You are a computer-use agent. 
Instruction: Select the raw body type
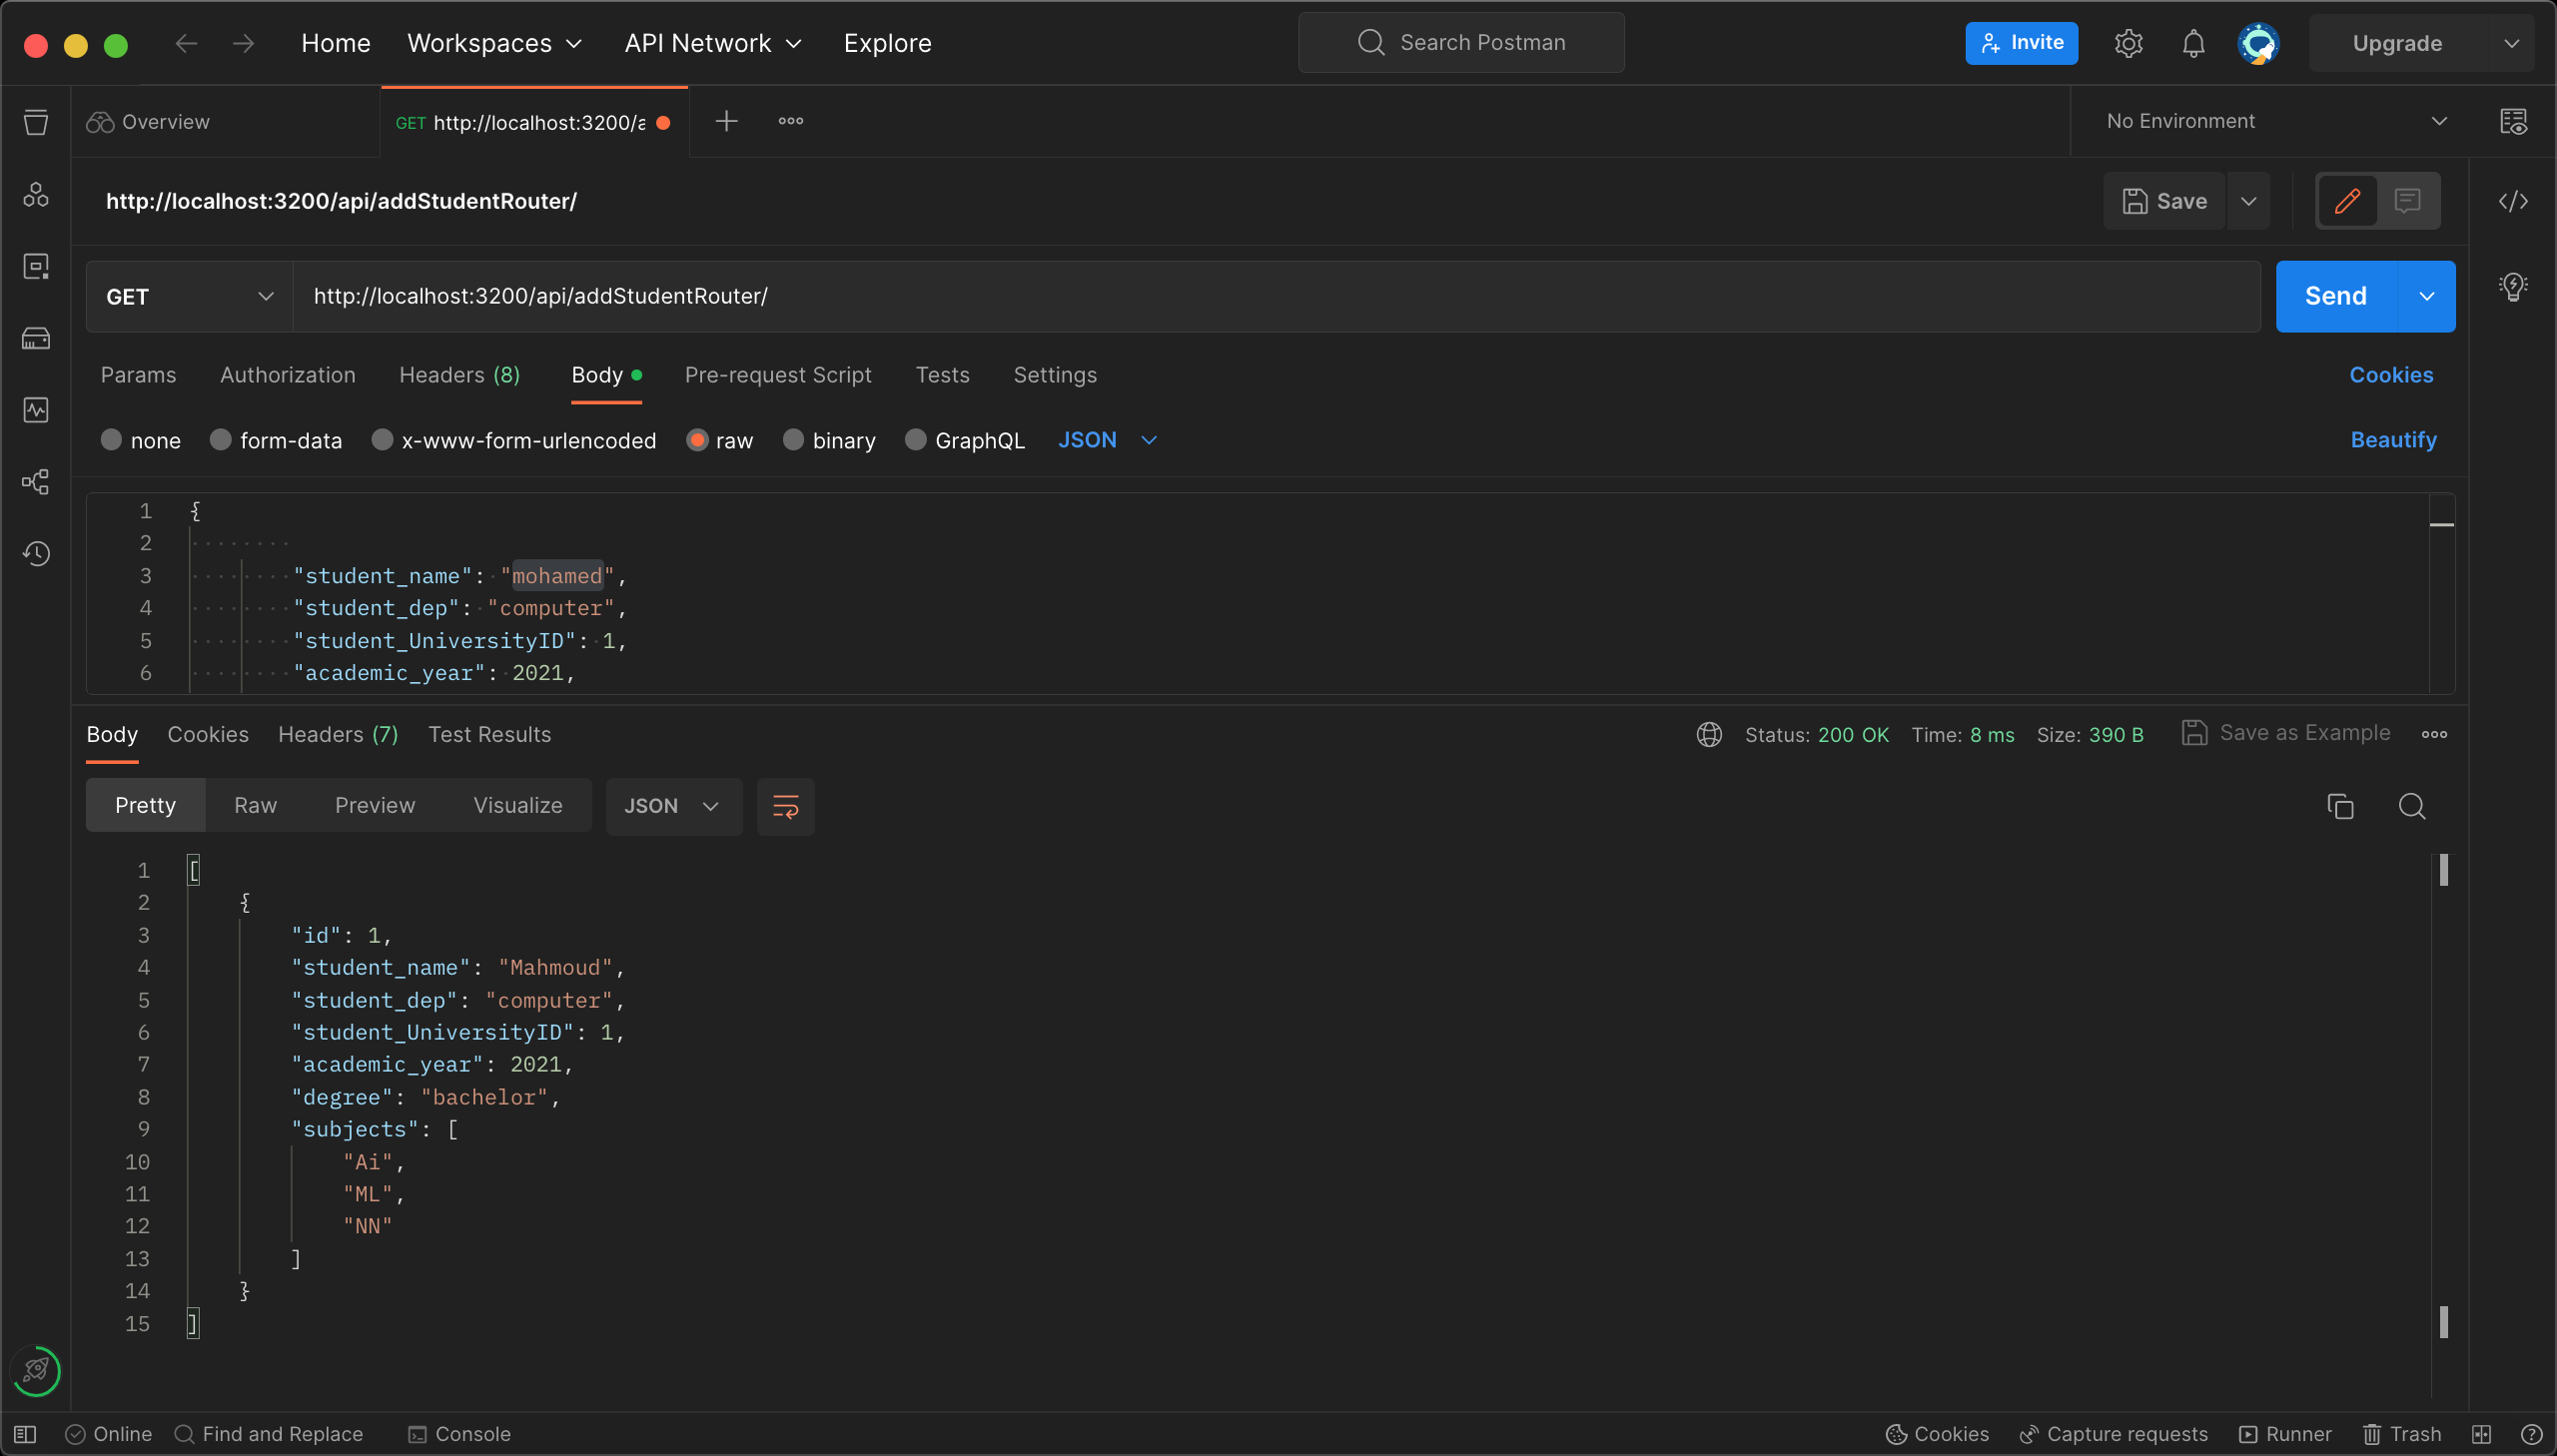720,440
